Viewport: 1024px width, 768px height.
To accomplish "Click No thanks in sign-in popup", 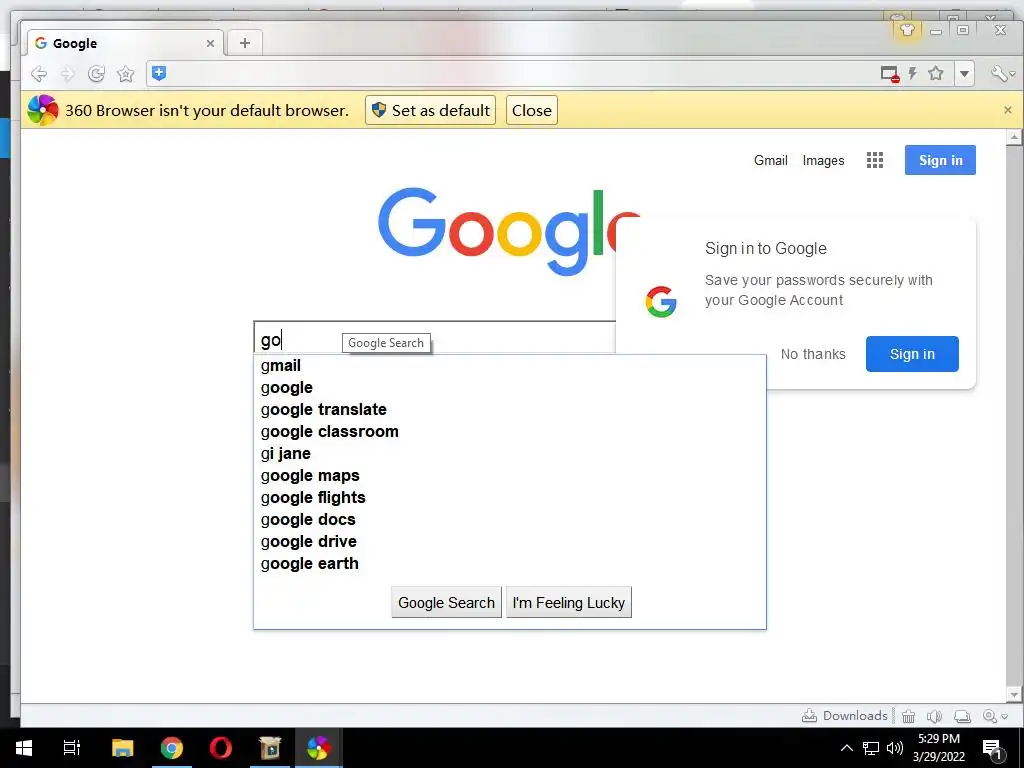I will (813, 354).
